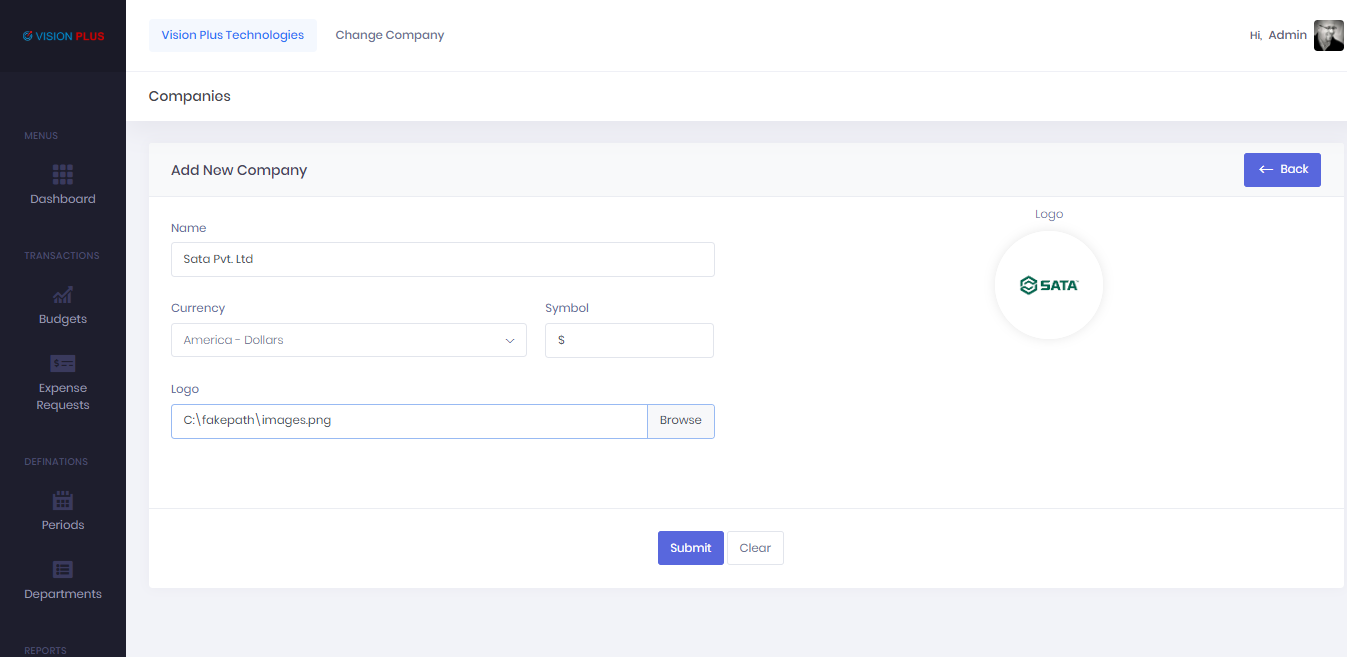Viewport: 1347px width, 657px height.
Task: Click the Clear button
Action: click(755, 548)
